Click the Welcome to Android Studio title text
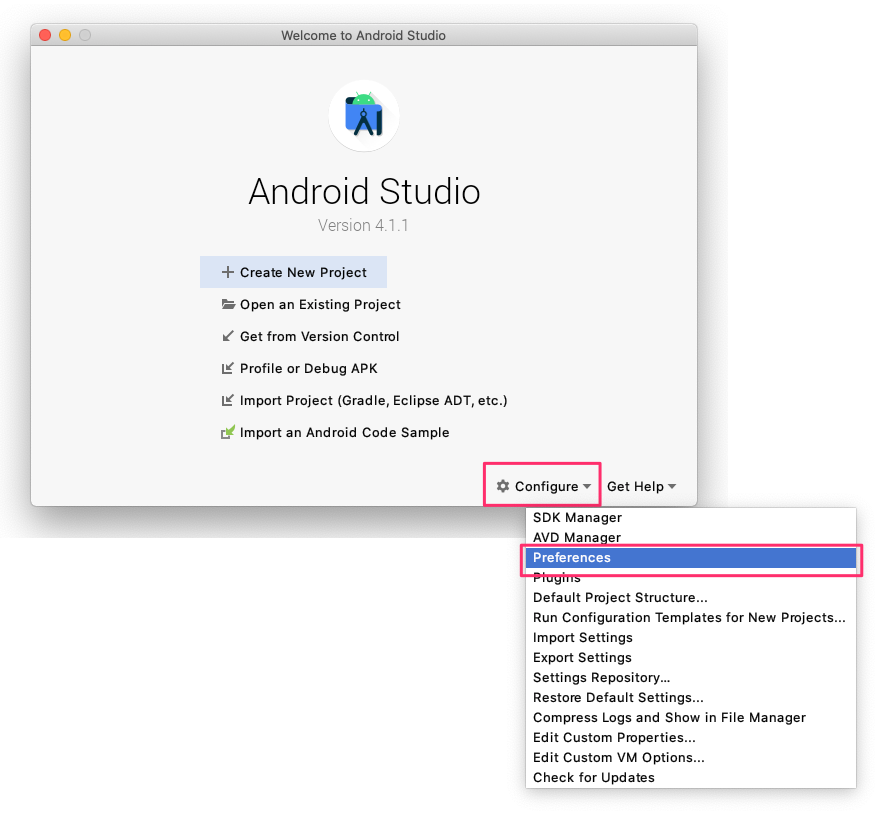 pyautogui.click(x=363, y=35)
